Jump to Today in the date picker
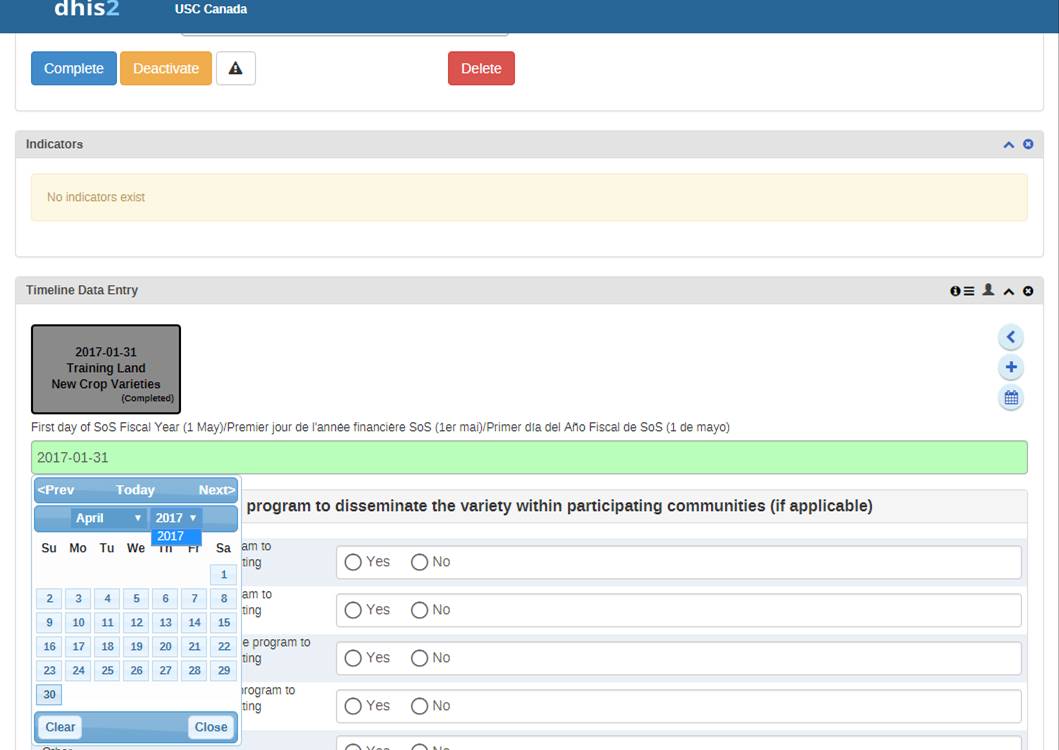The height and width of the screenshot is (750, 1059). tap(135, 490)
